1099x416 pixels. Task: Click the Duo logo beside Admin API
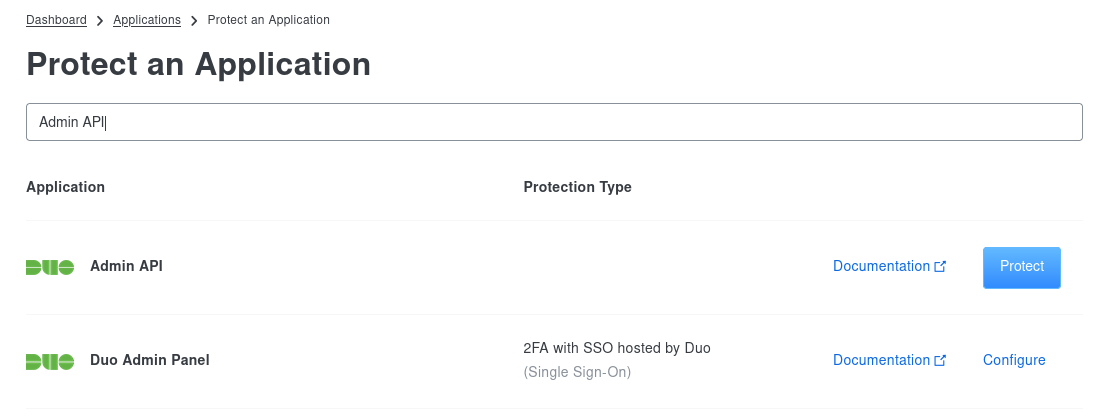50,267
